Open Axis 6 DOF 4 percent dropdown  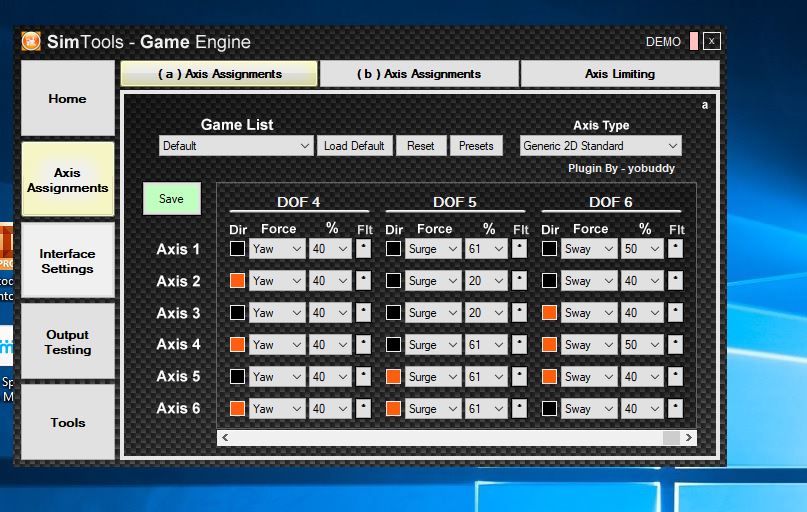(x=329, y=409)
